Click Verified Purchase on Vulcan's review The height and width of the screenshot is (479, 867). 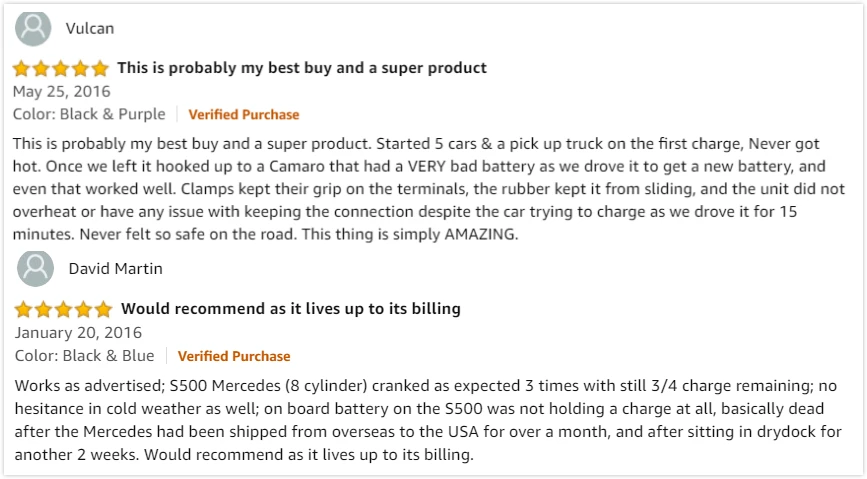243,114
